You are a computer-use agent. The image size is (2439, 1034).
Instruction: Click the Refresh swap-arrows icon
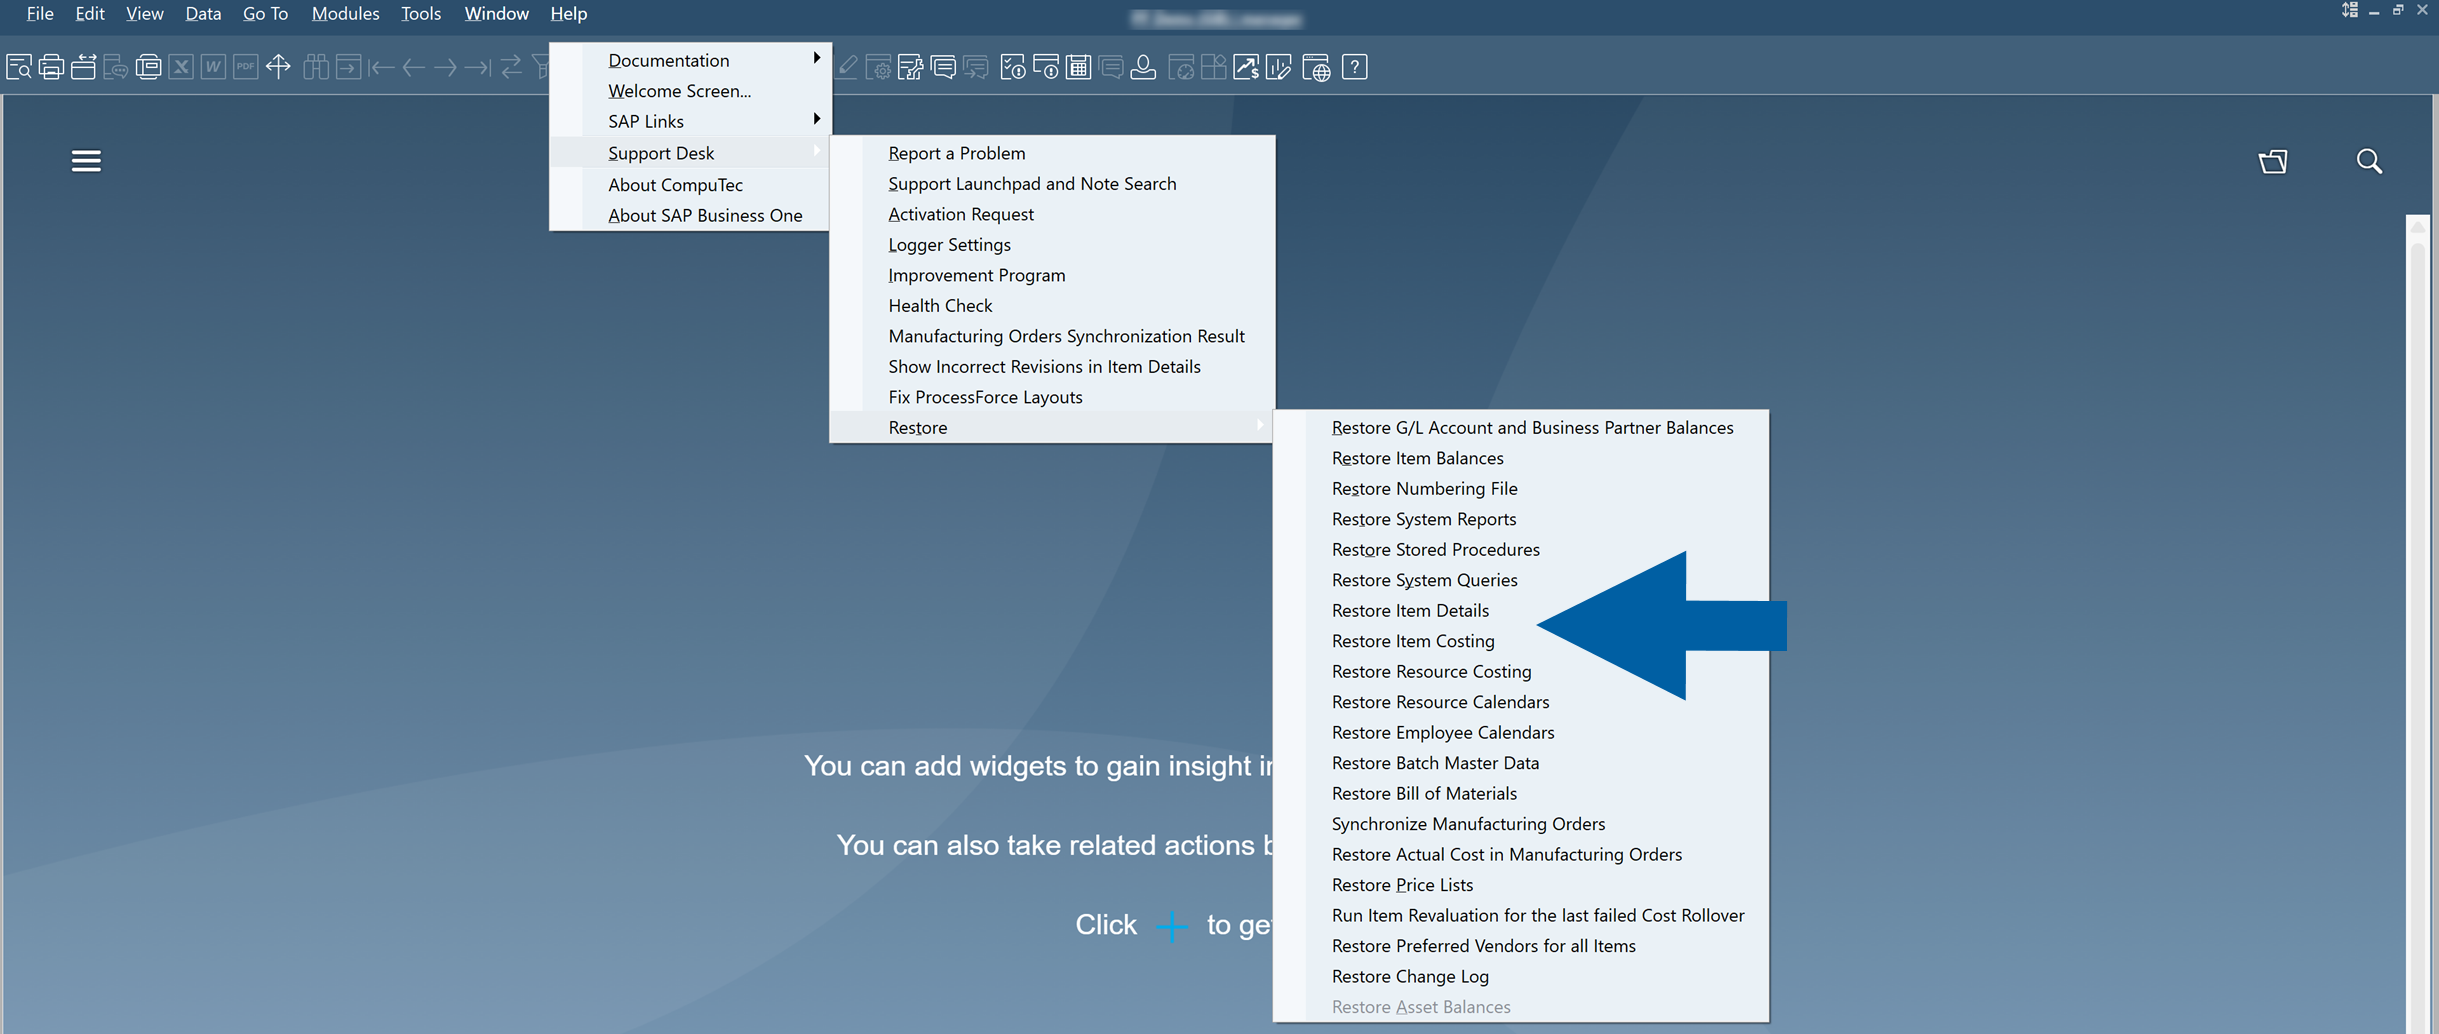coord(511,67)
